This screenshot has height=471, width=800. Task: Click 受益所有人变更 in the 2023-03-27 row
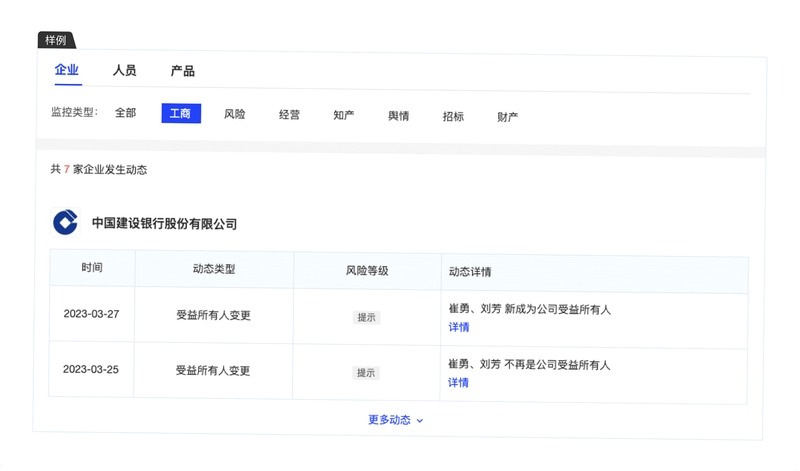[x=213, y=315]
